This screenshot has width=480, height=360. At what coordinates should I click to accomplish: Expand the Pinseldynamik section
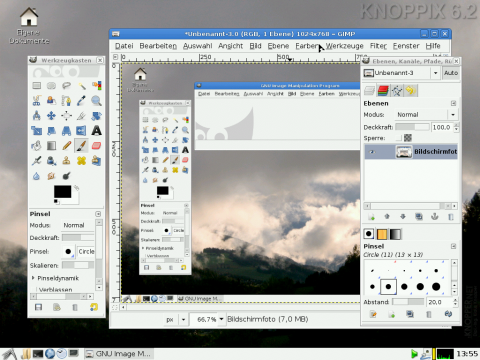[x=33, y=278]
